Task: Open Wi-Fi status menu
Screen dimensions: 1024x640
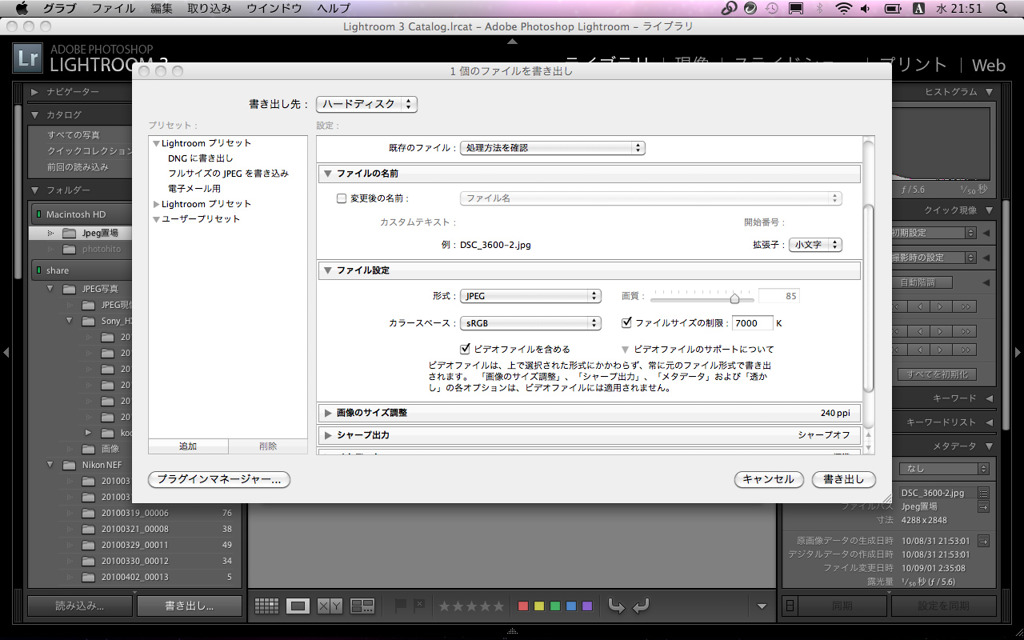Action: tap(844, 8)
